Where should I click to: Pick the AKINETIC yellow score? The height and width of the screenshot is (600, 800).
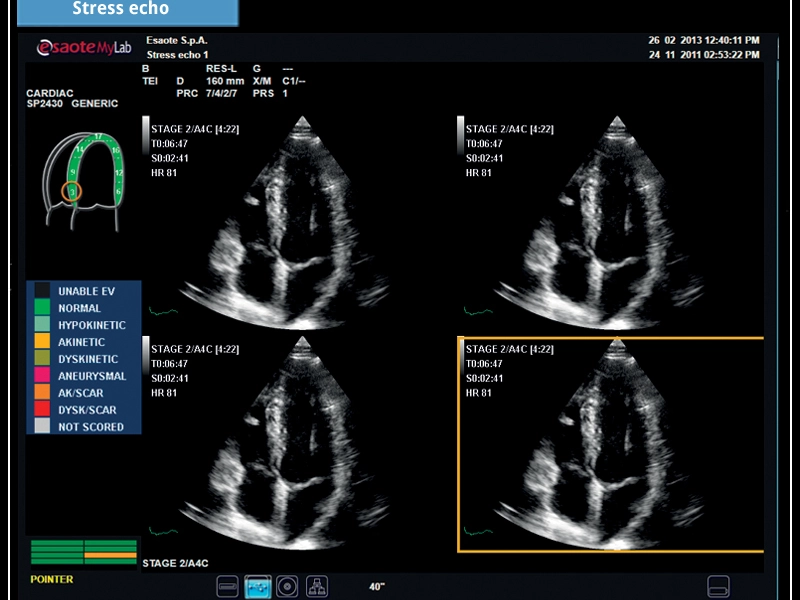(x=41, y=342)
